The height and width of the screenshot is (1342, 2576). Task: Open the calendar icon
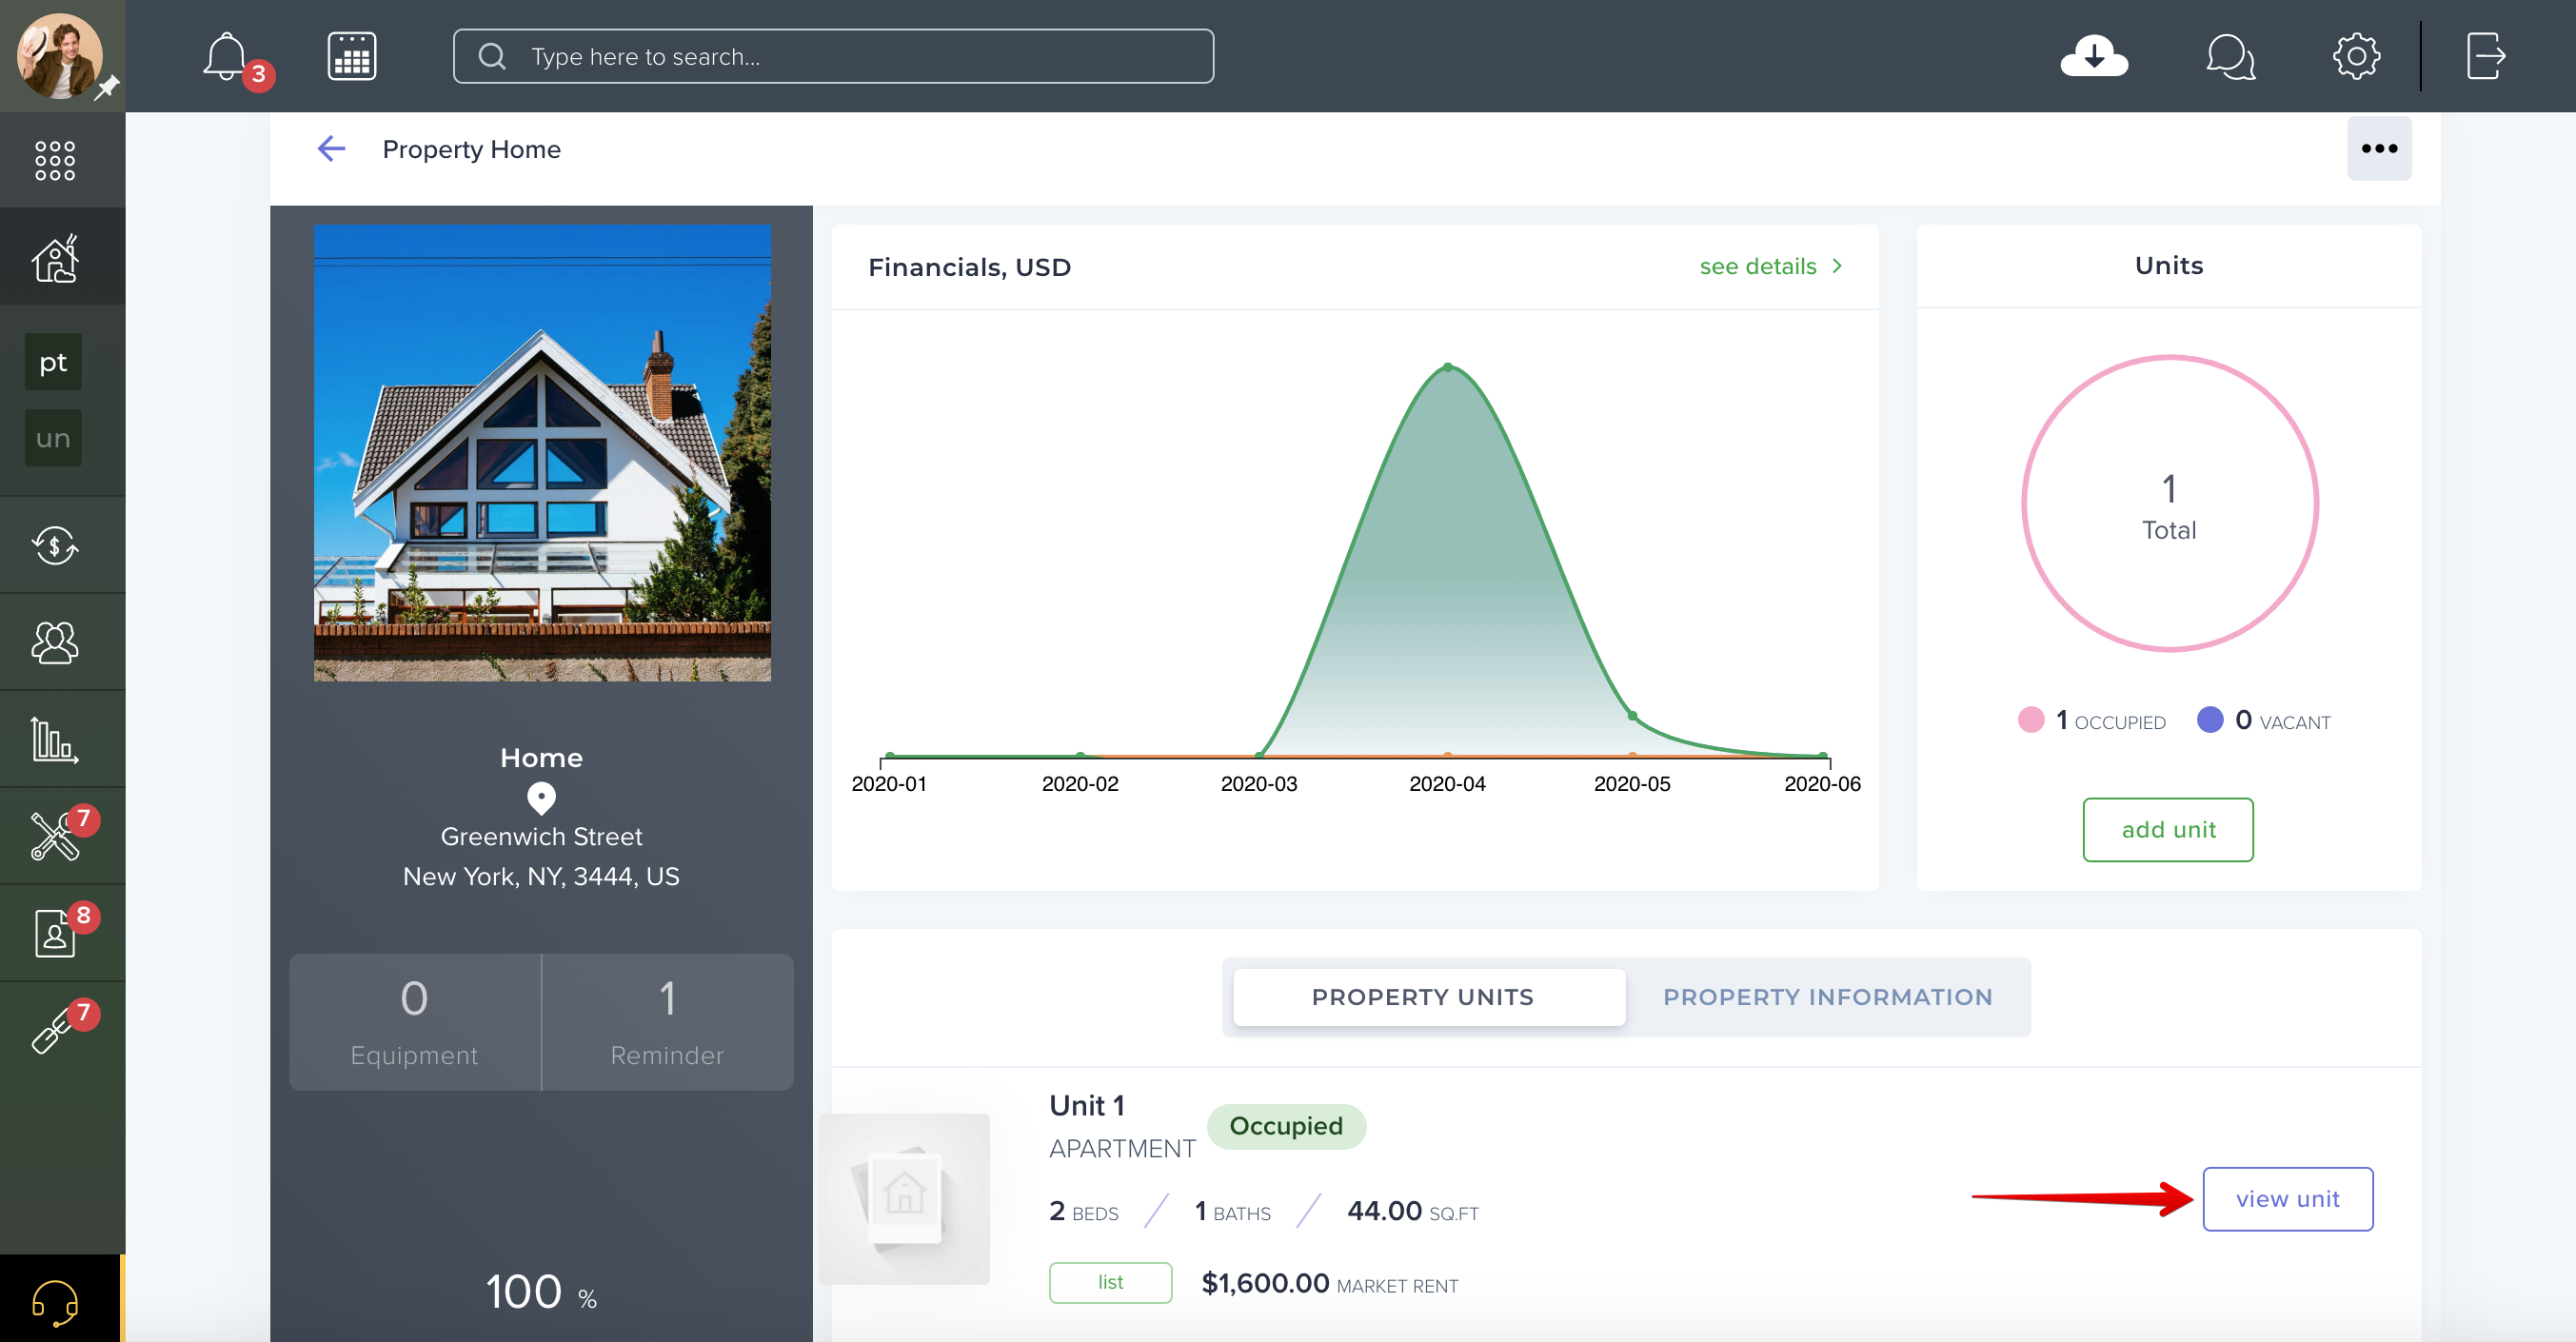[x=352, y=56]
